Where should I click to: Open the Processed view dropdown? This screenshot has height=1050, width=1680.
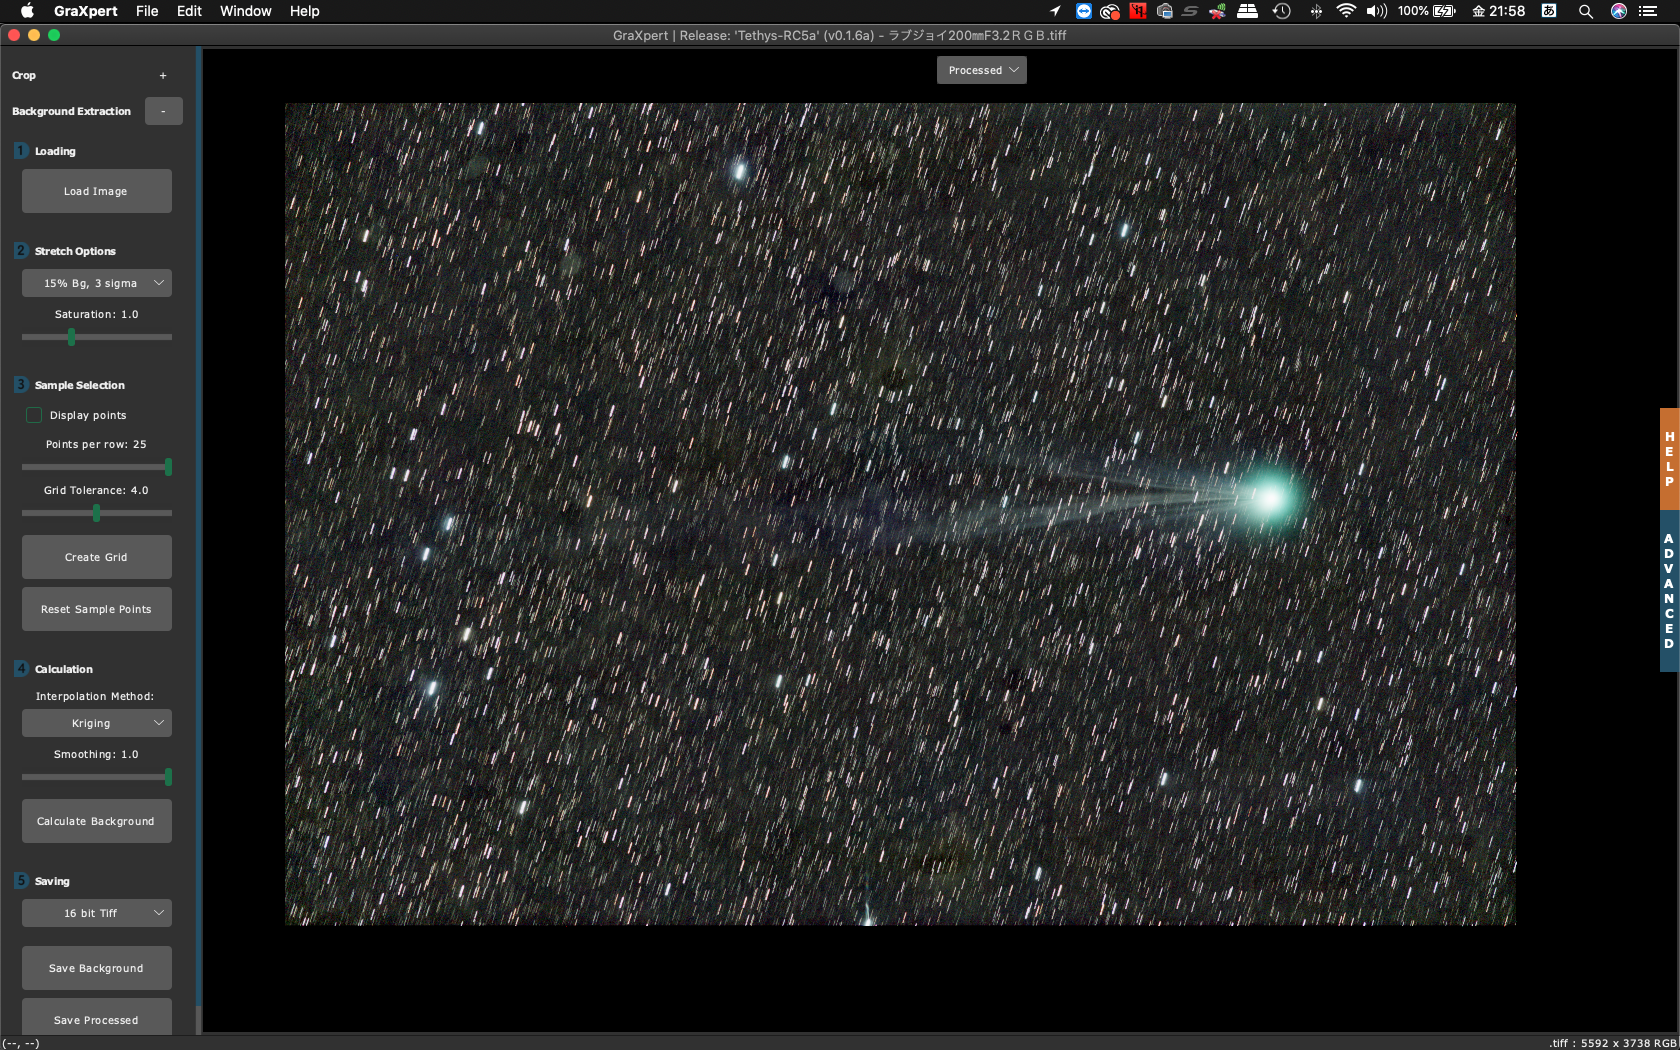pyautogui.click(x=982, y=70)
